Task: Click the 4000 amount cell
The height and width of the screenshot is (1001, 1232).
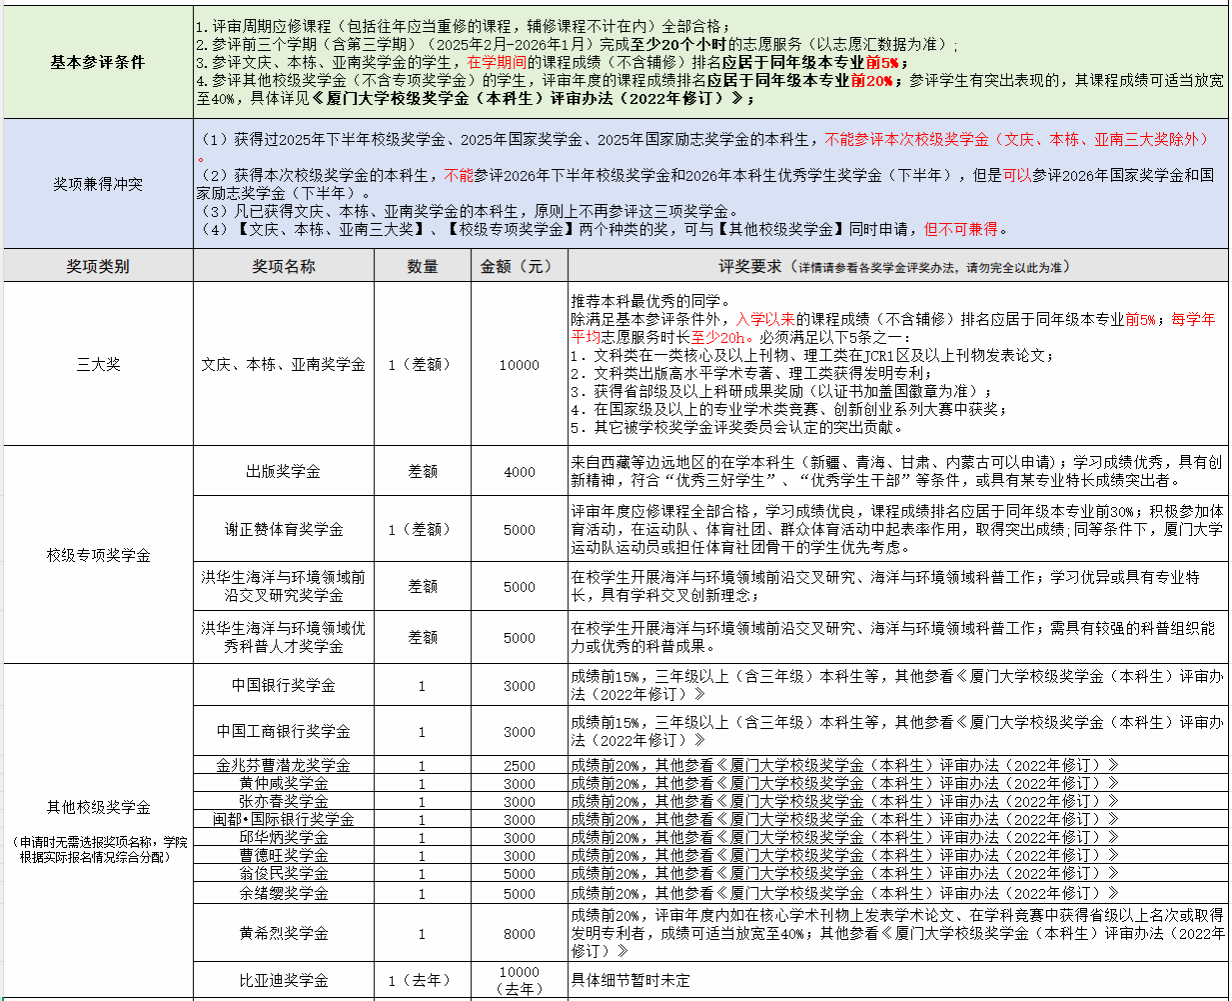Action: coord(518,472)
